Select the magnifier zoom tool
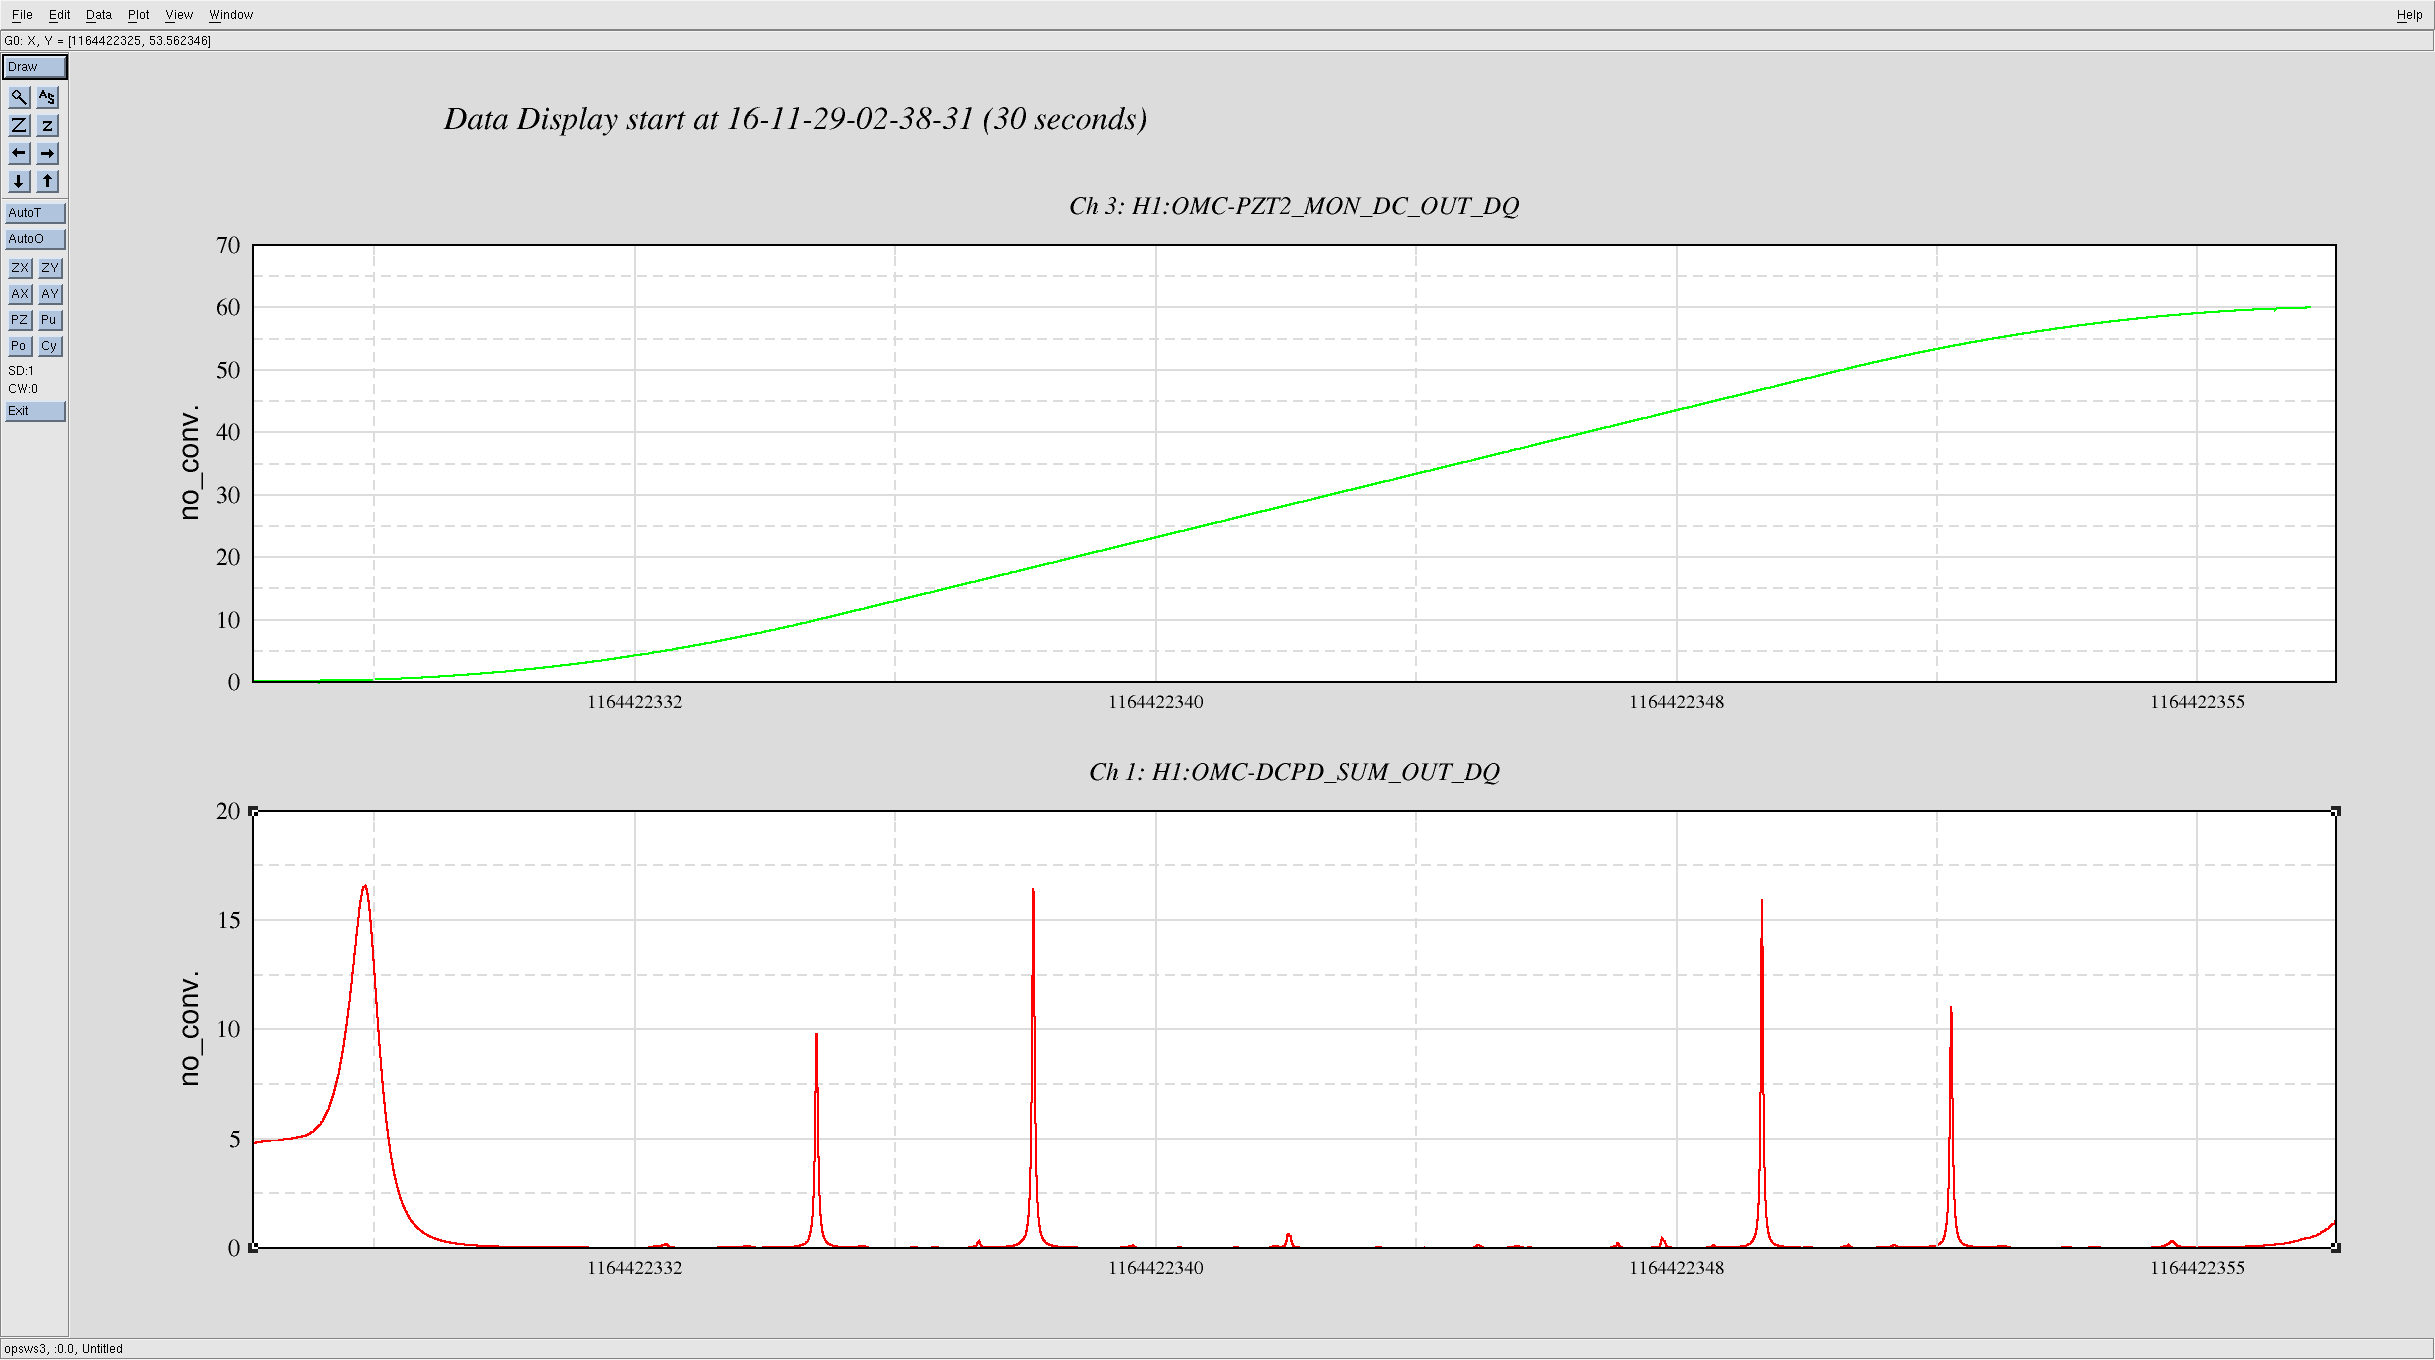Image resolution: width=2435 pixels, height=1360 pixels. pyautogui.click(x=19, y=97)
